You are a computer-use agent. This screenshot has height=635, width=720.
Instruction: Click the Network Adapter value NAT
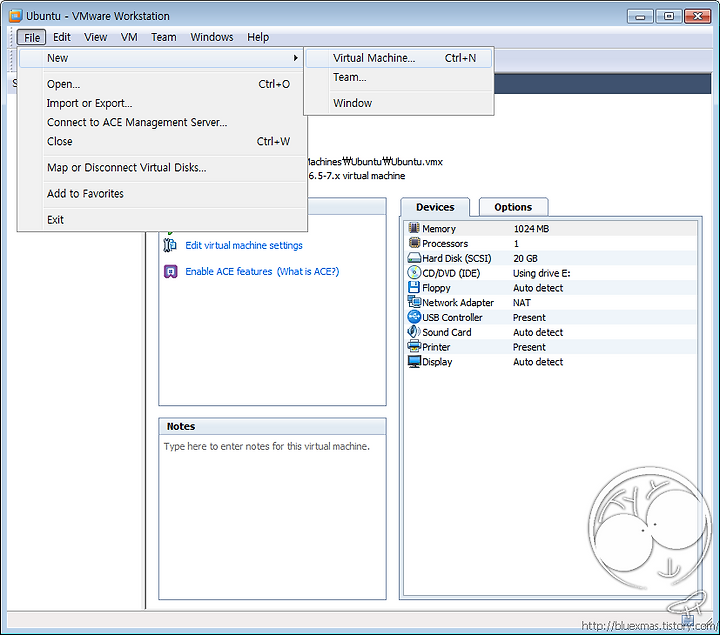pyautogui.click(x=522, y=303)
